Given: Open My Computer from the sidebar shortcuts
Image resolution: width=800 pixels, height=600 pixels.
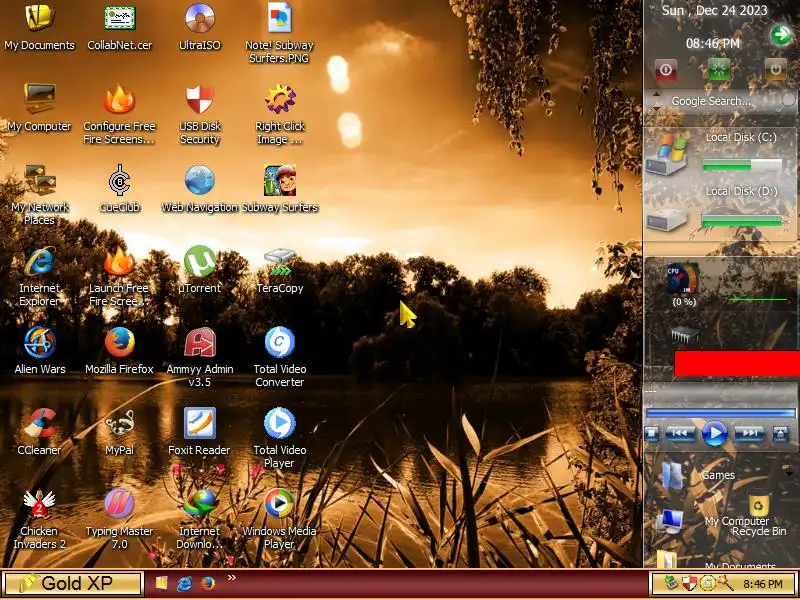Looking at the screenshot, I should [x=670, y=521].
